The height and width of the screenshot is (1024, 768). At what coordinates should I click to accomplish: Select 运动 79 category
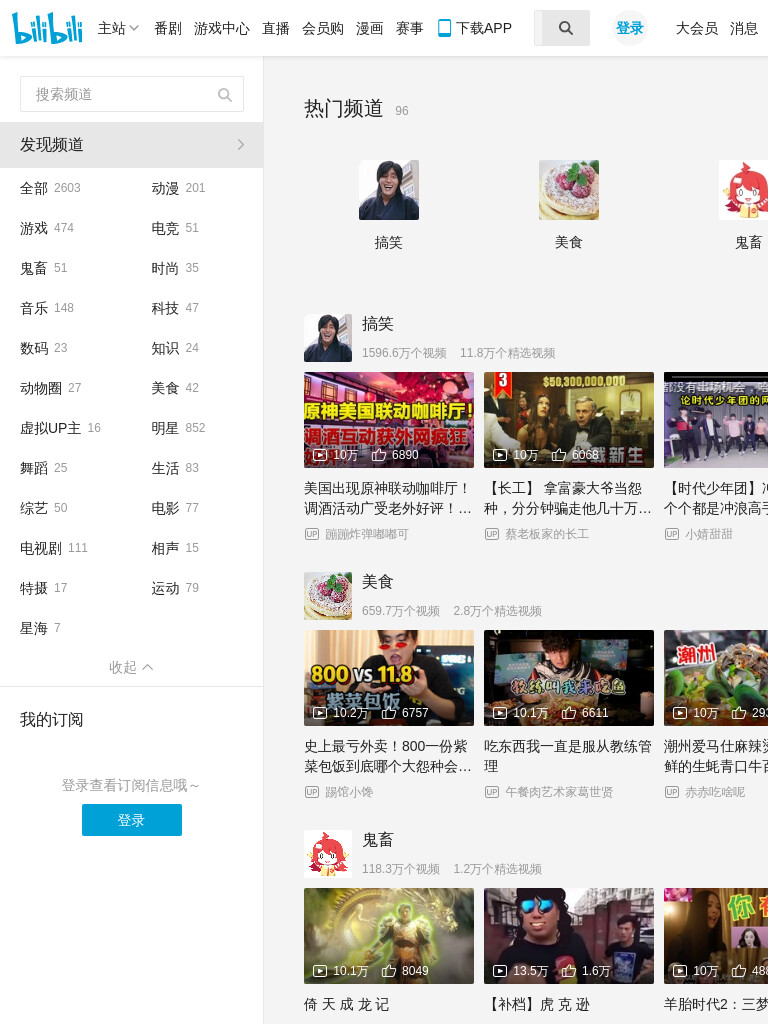(x=175, y=588)
